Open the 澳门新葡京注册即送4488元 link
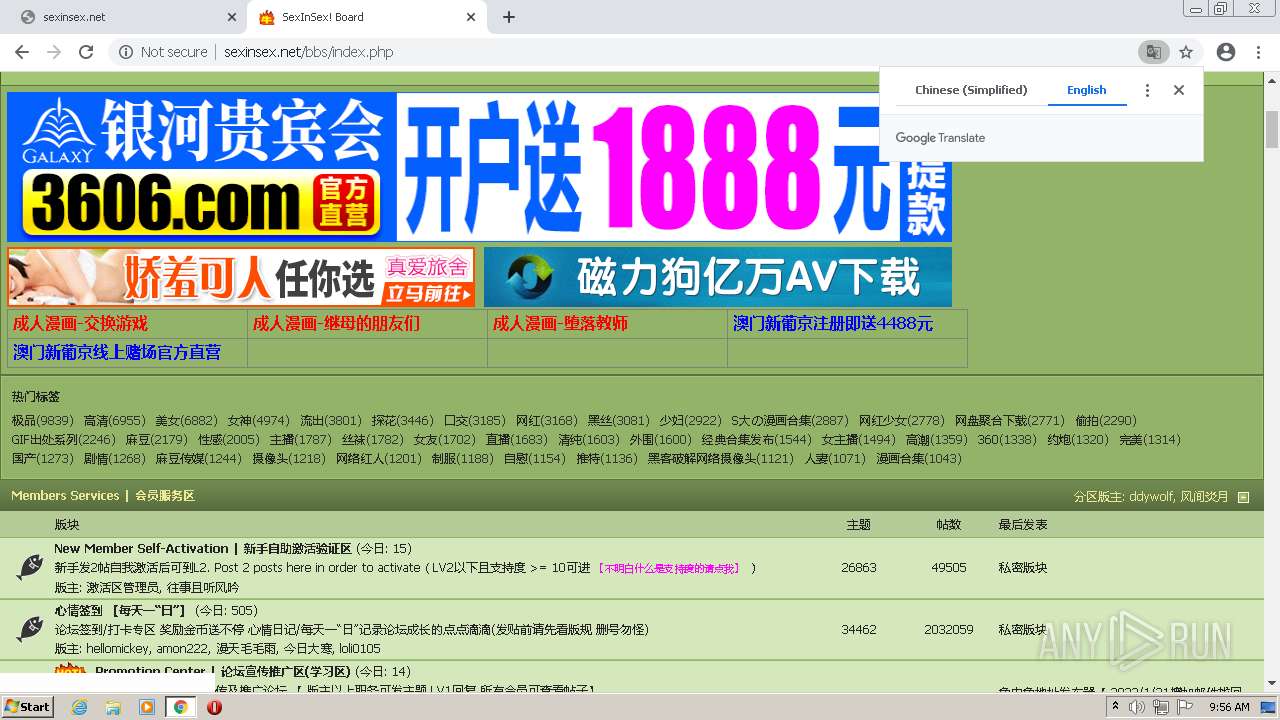The image size is (1280, 720). [x=833, y=324]
